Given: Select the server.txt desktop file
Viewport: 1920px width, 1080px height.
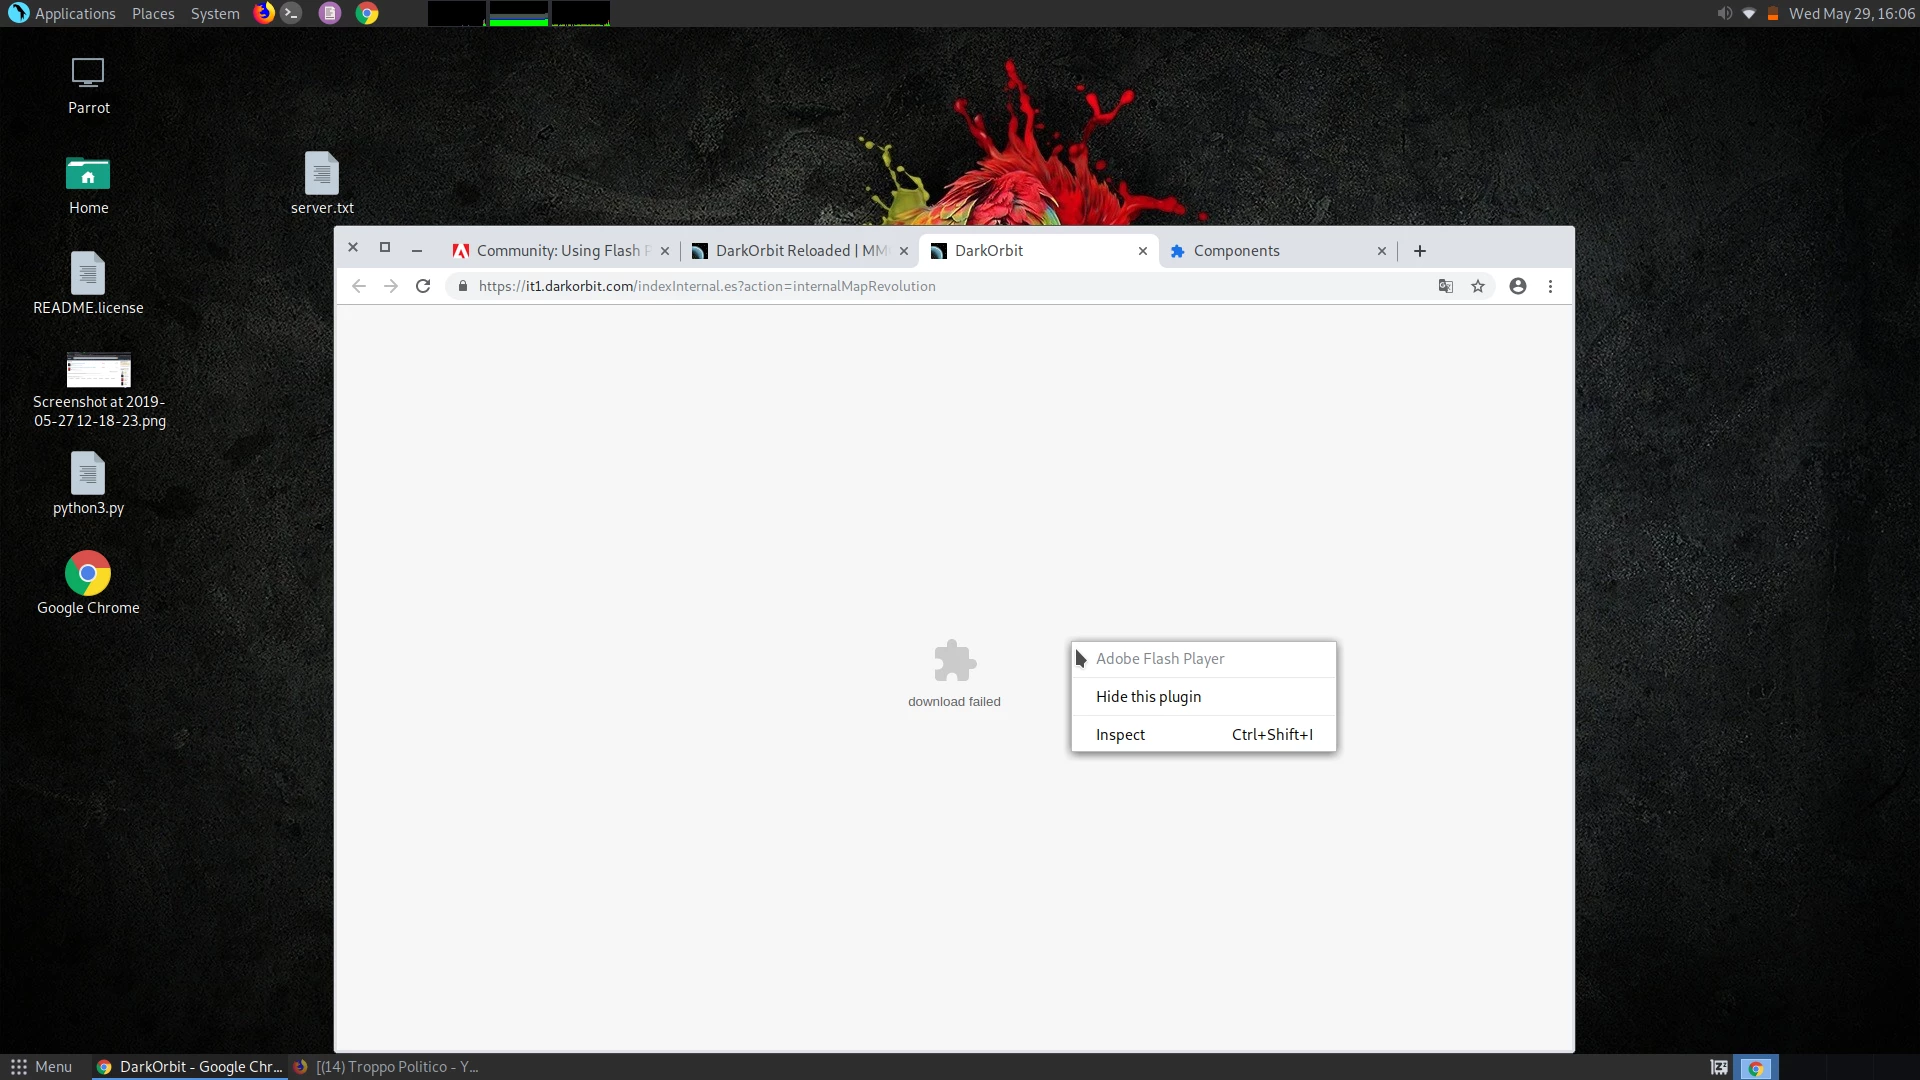Looking at the screenshot, I should [322, 181].
